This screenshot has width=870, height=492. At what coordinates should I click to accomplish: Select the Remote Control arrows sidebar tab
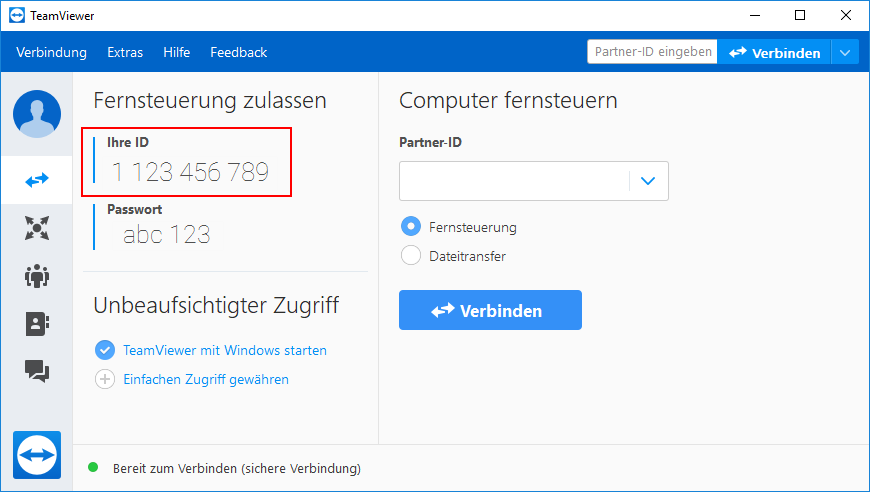(x=37, y=180)
